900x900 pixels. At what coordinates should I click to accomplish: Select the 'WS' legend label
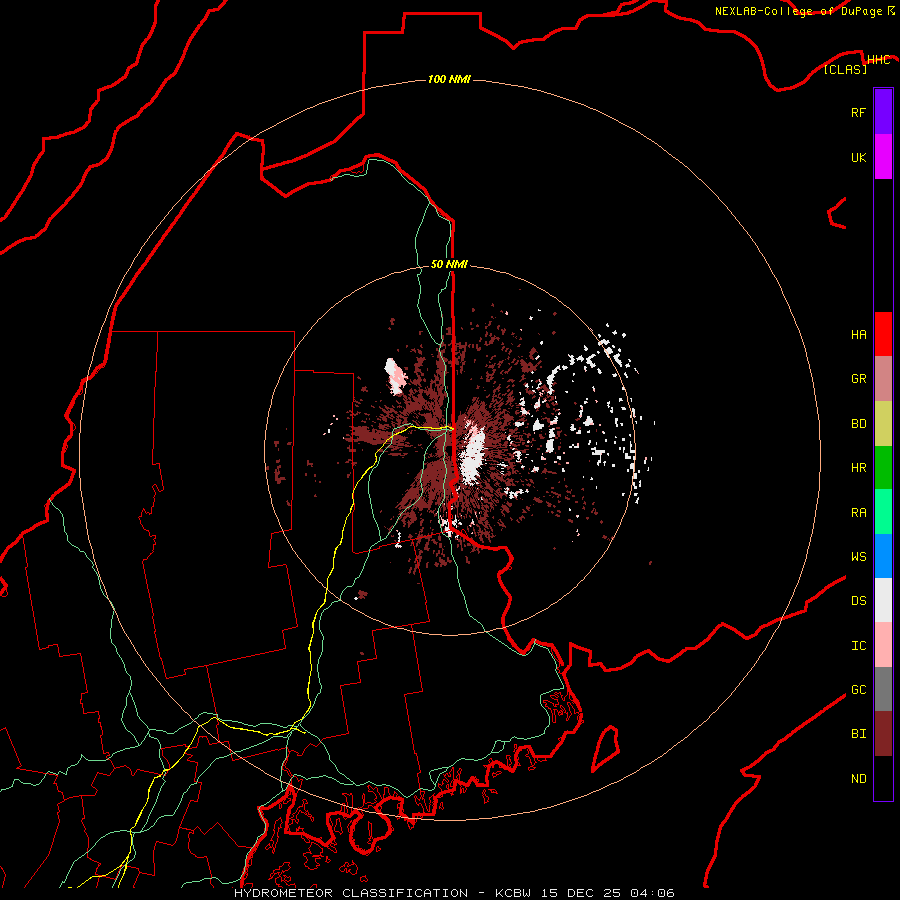pyautogui.click(x=858, y=557)
